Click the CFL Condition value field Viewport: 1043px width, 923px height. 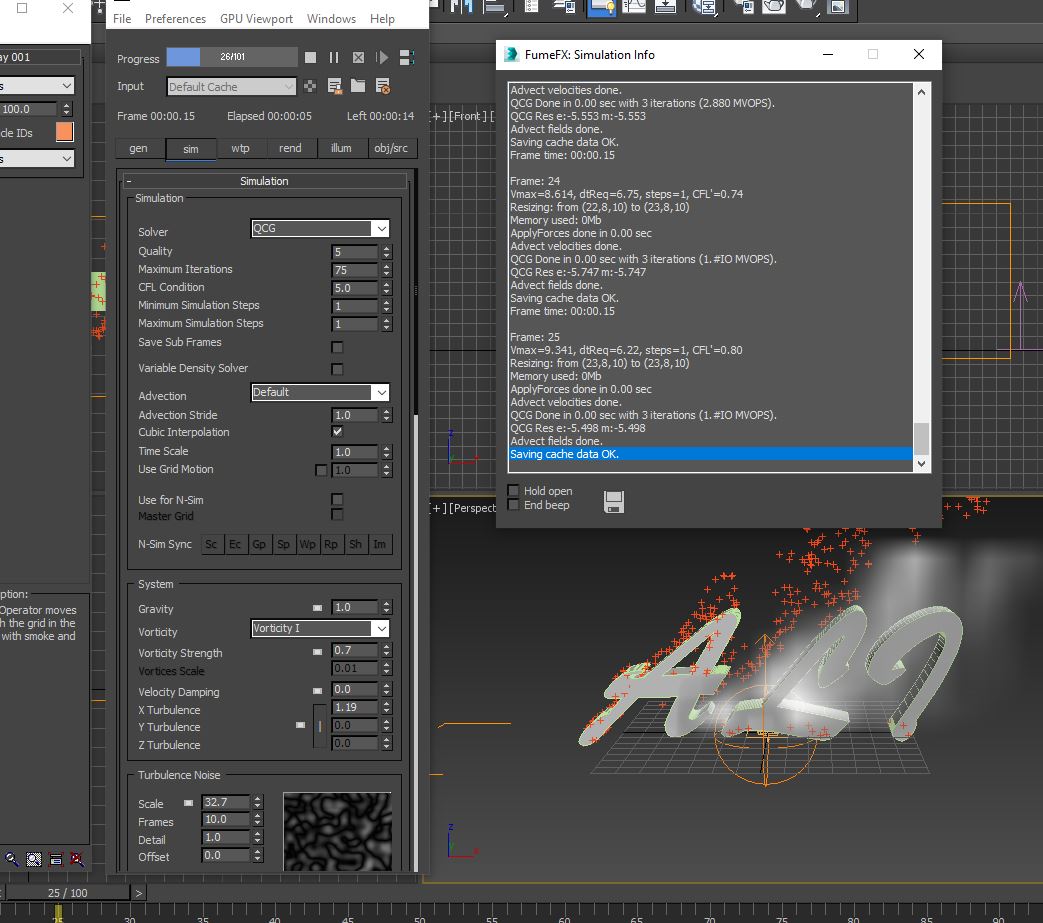[x=355, y=288]
